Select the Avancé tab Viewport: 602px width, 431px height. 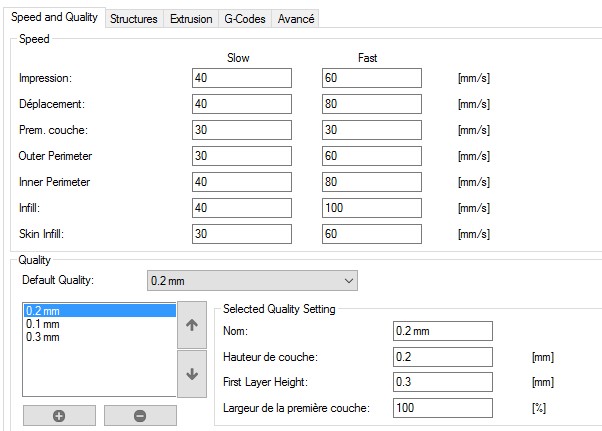tap(296, 19)
